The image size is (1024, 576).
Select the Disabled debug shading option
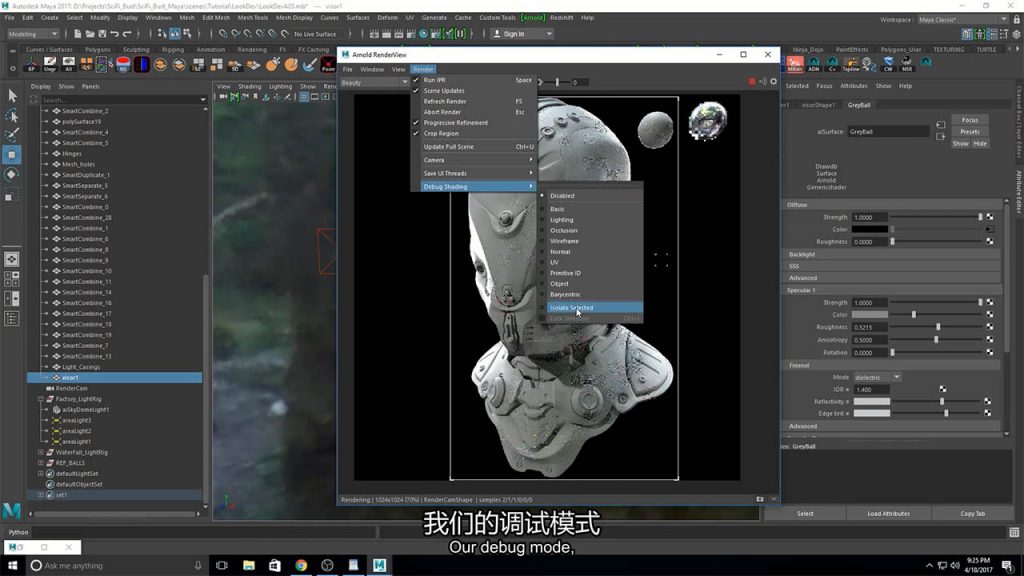coord(590,196)
